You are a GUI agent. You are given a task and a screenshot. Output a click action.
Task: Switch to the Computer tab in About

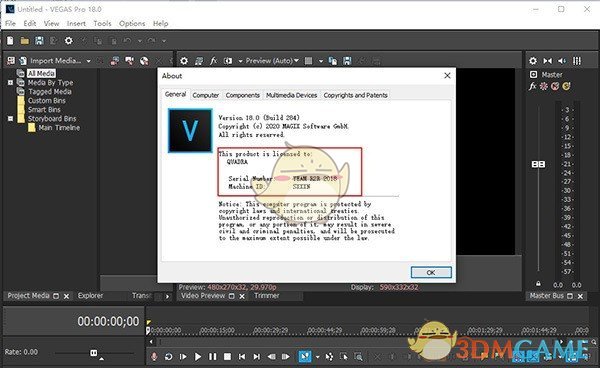(x=205, y=95)
